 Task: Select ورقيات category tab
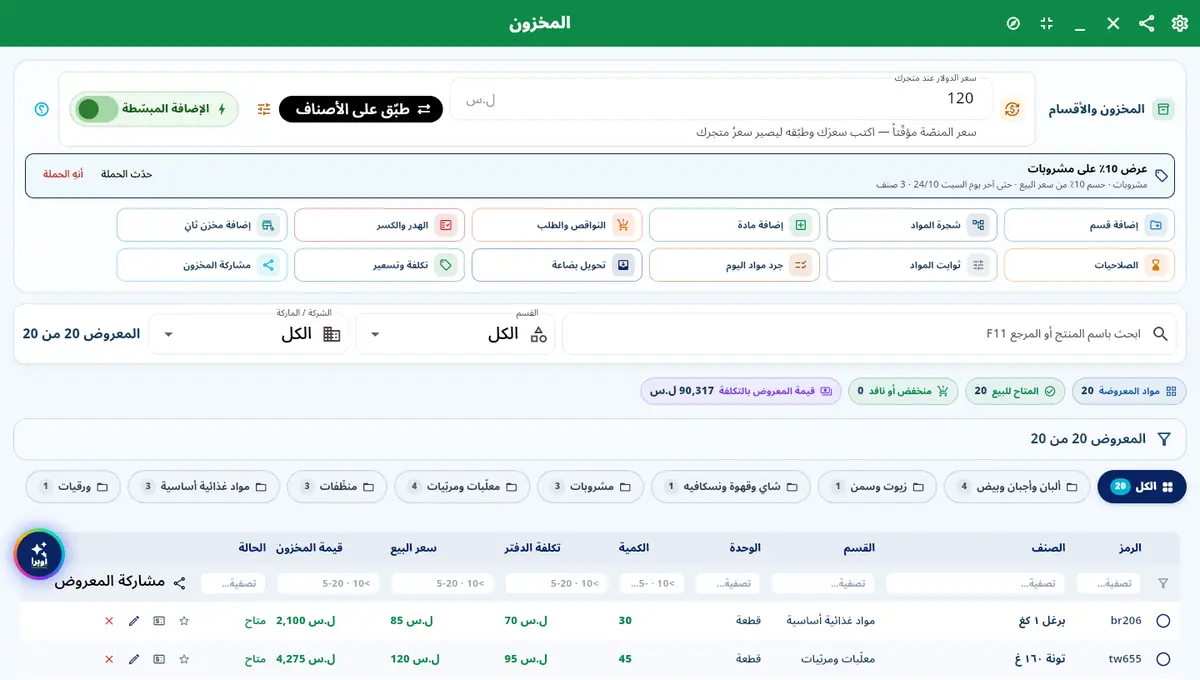(73, 487)
